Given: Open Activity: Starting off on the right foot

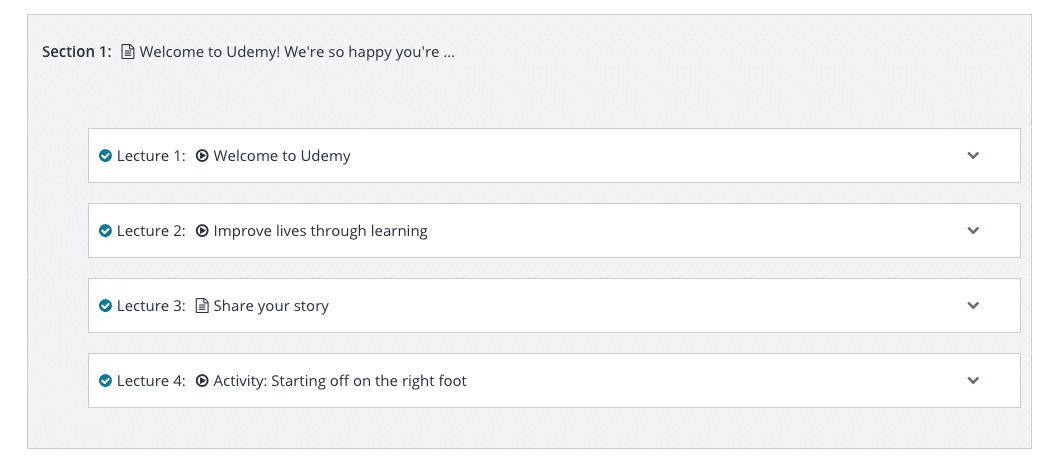Looking at the screenshot, I should pyautogui.click(x=340, y=381).
